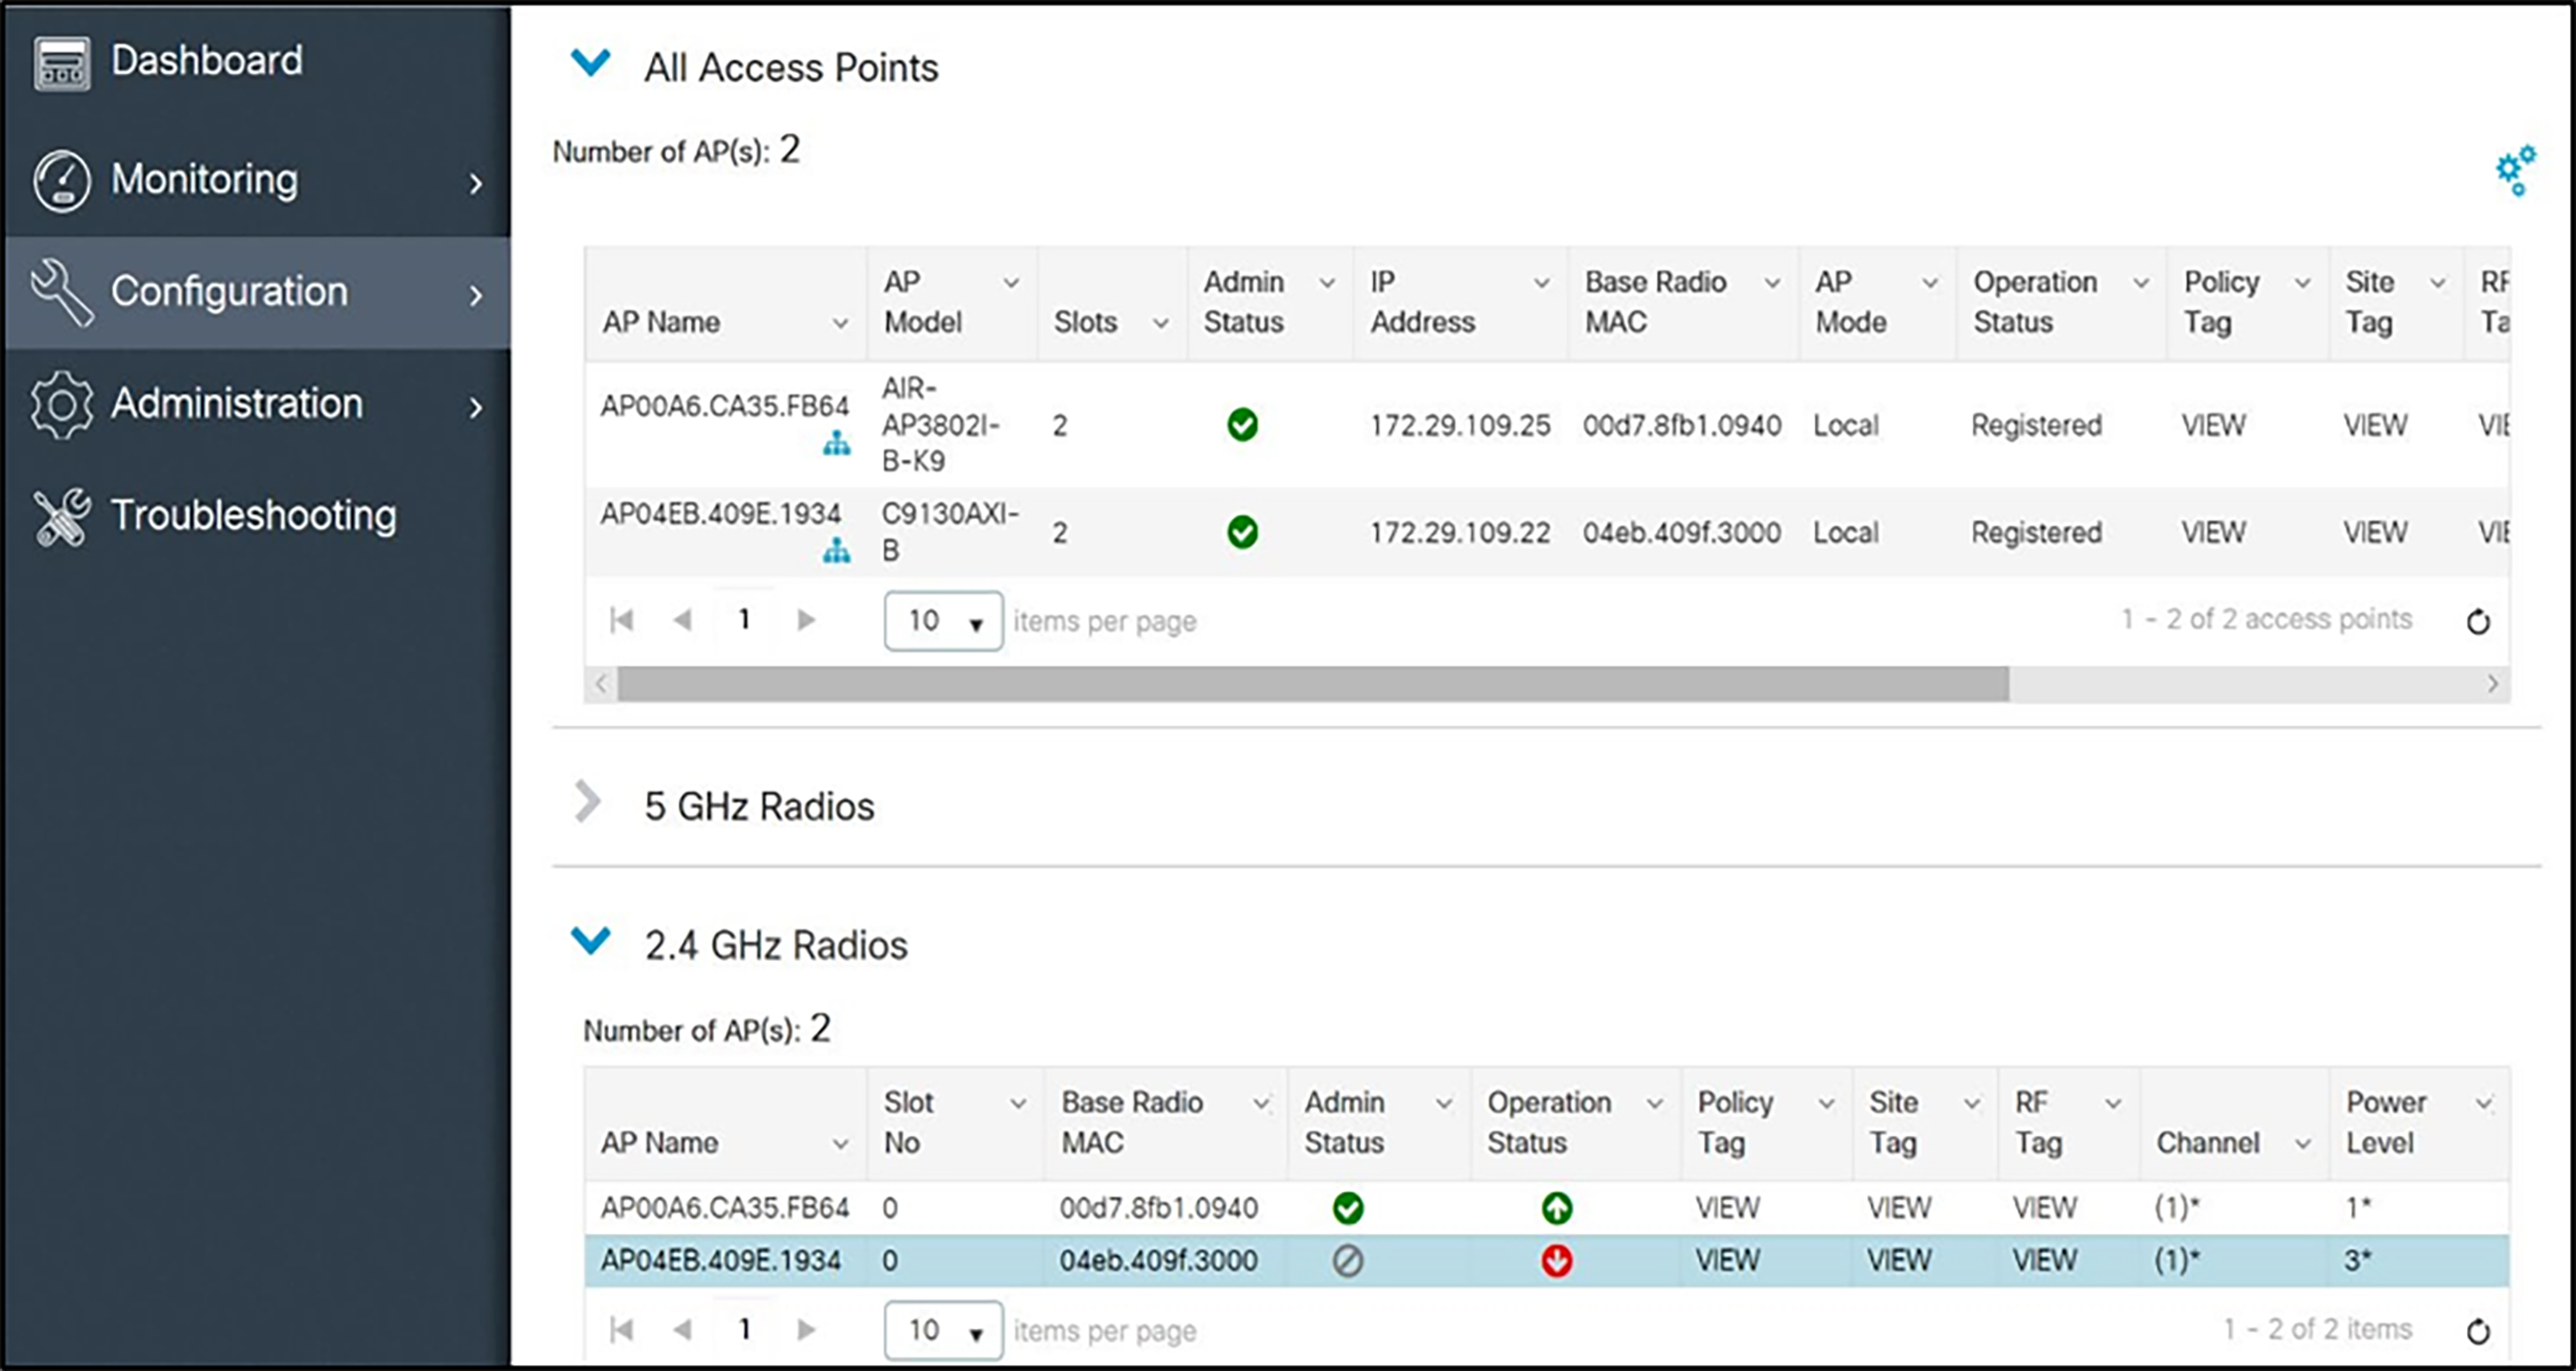Click red Operation Status arrow for AP04EB.409E.1934

1556,1260
